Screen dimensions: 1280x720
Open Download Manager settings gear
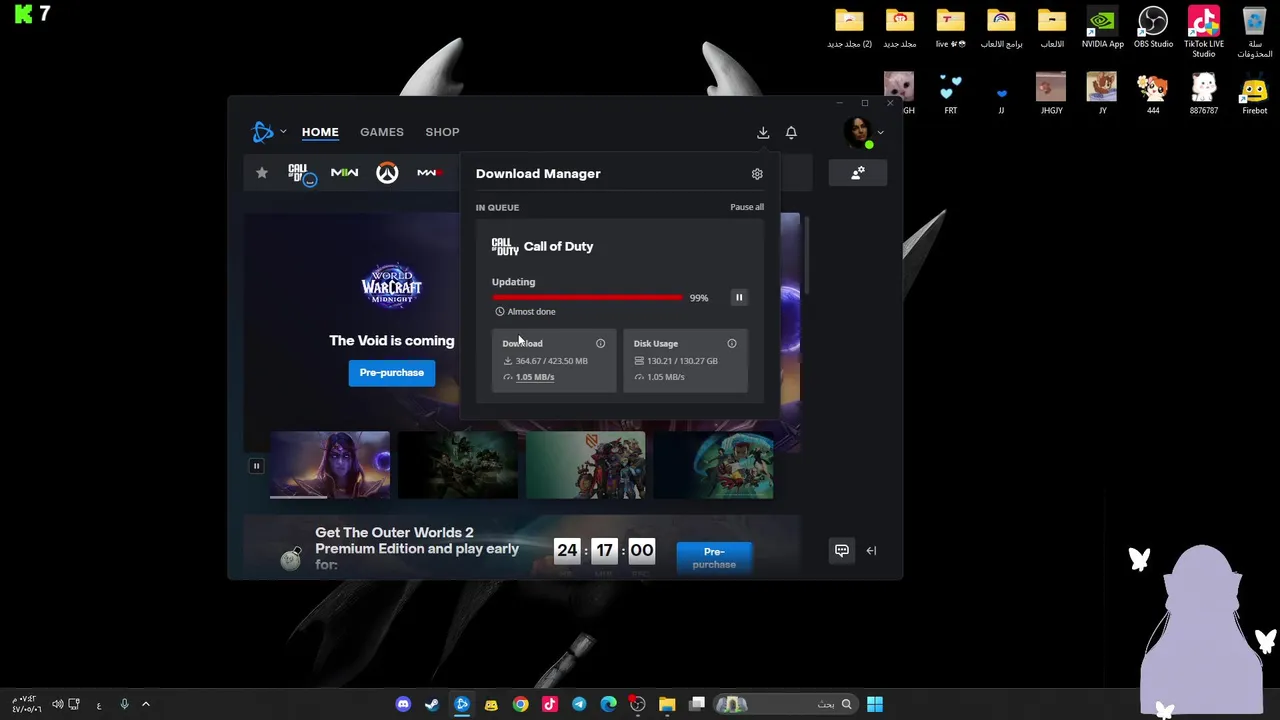(x=757, y=174)
